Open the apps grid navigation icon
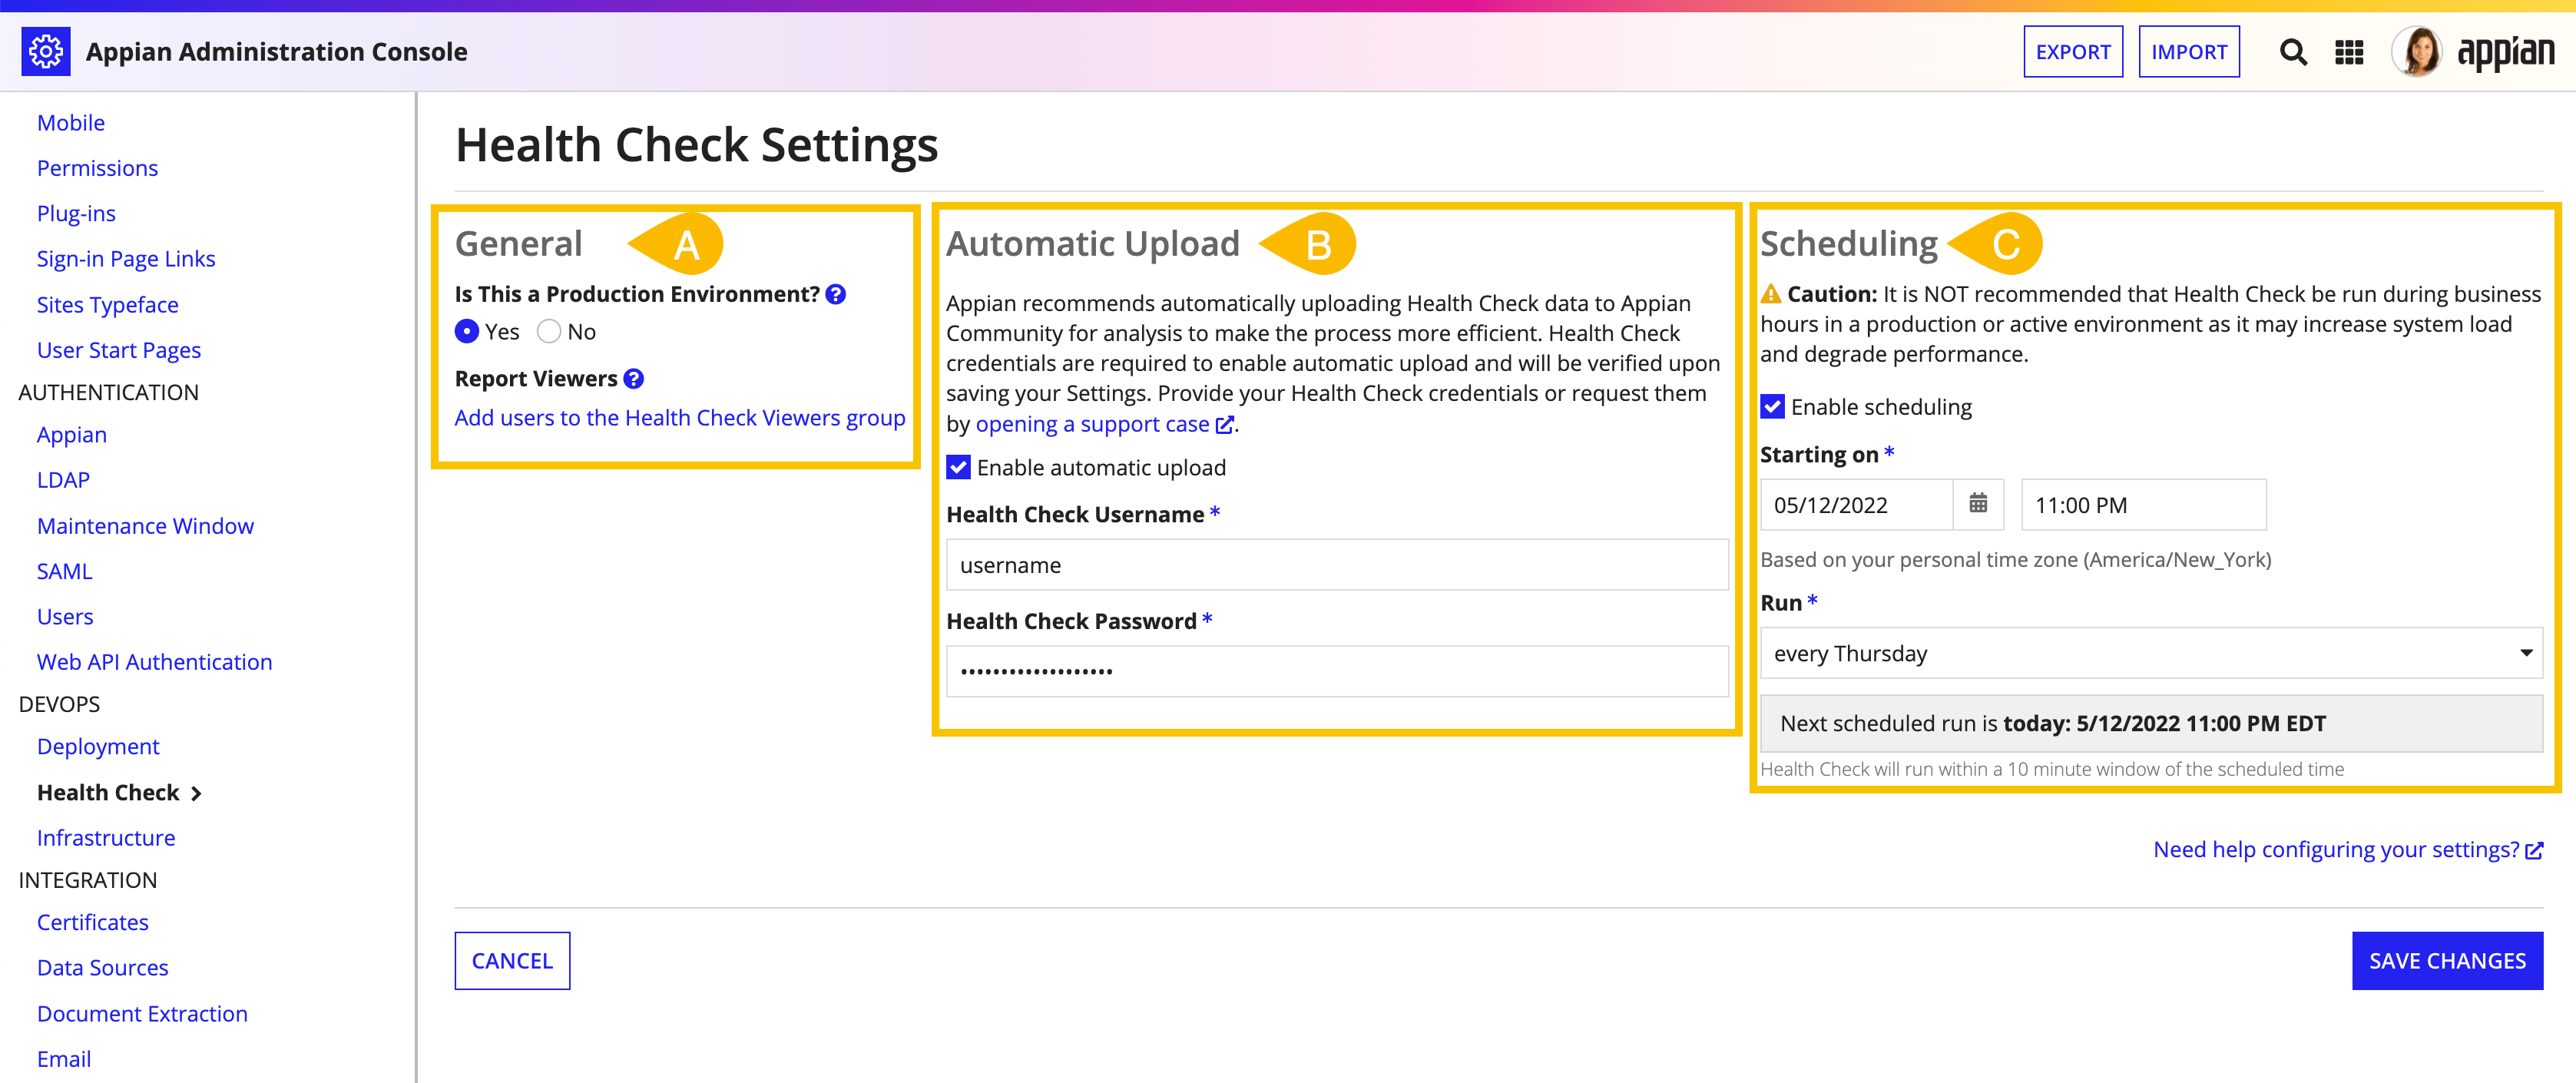Viewport: 2576px width, 1083px height. click(x=2349, y=52)
